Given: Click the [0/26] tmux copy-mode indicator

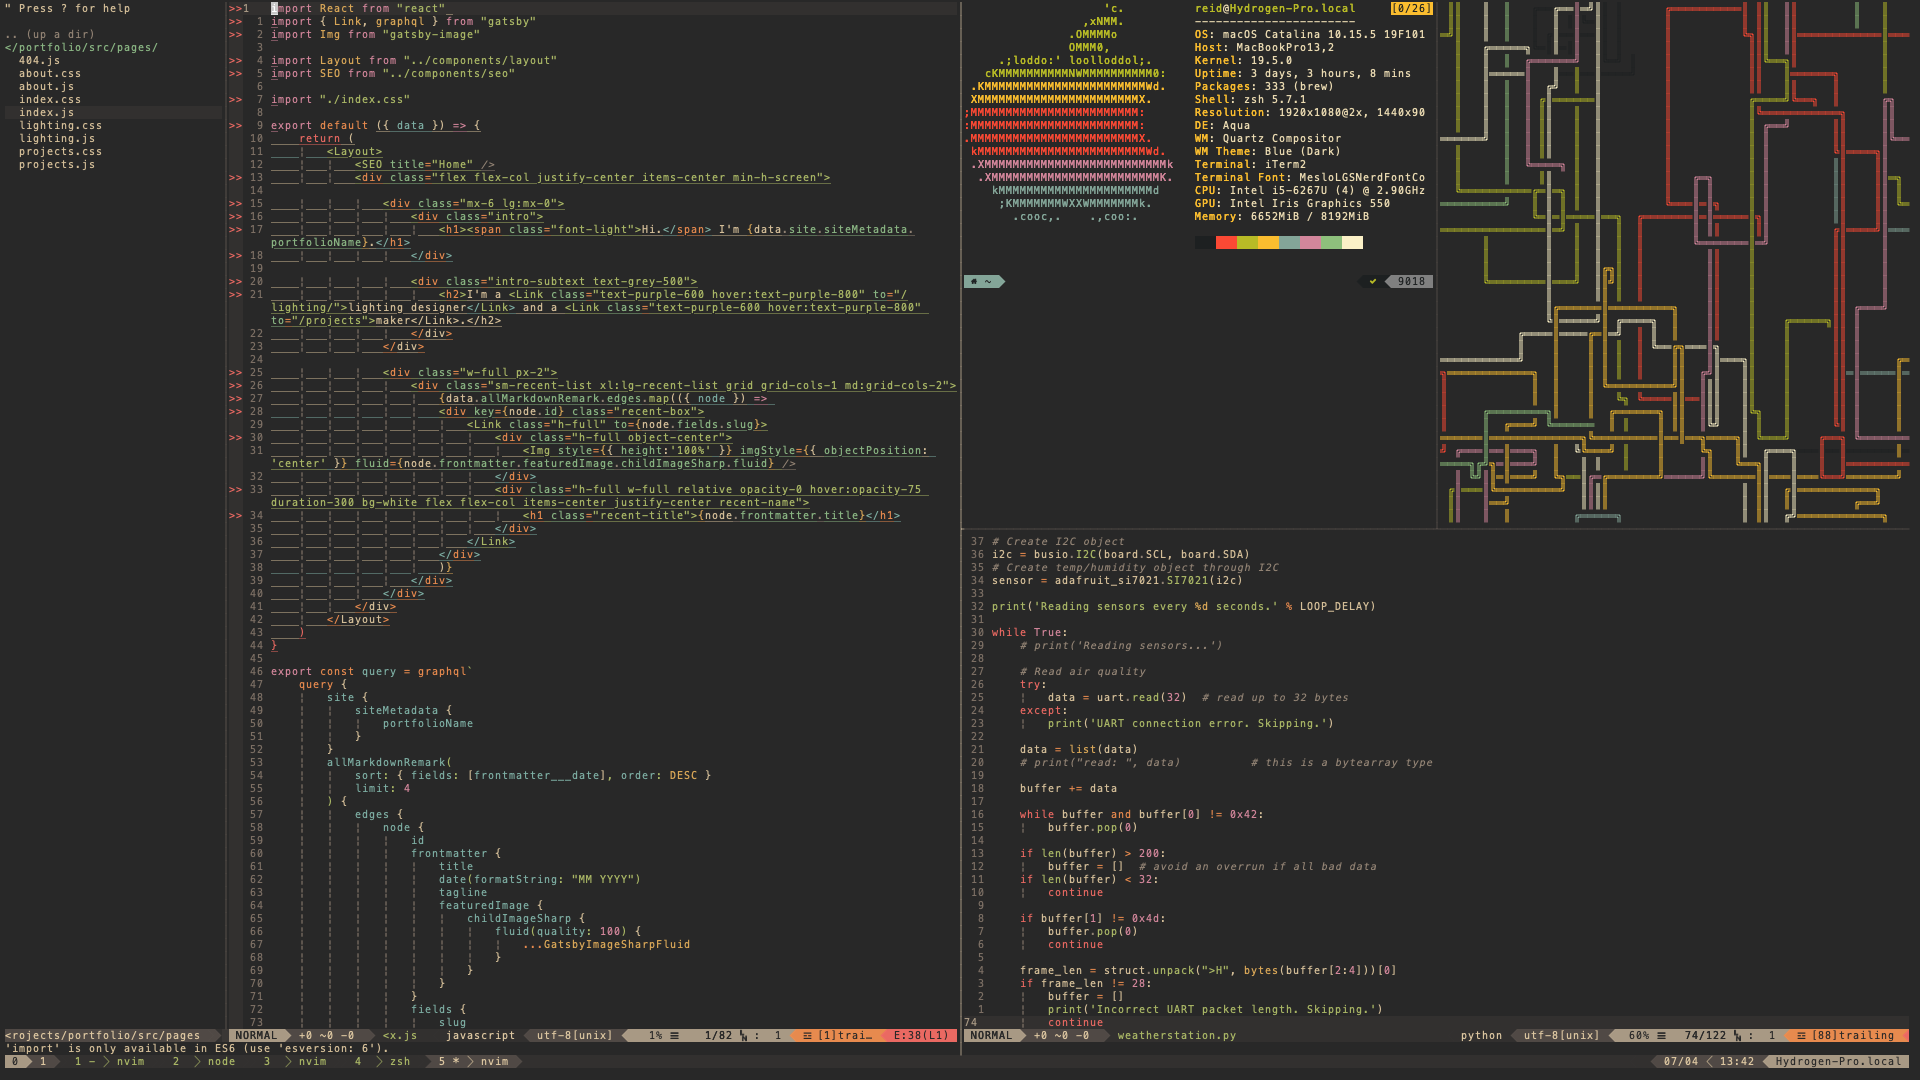Looking at the screenshot, I should [x=1410, y=9].
